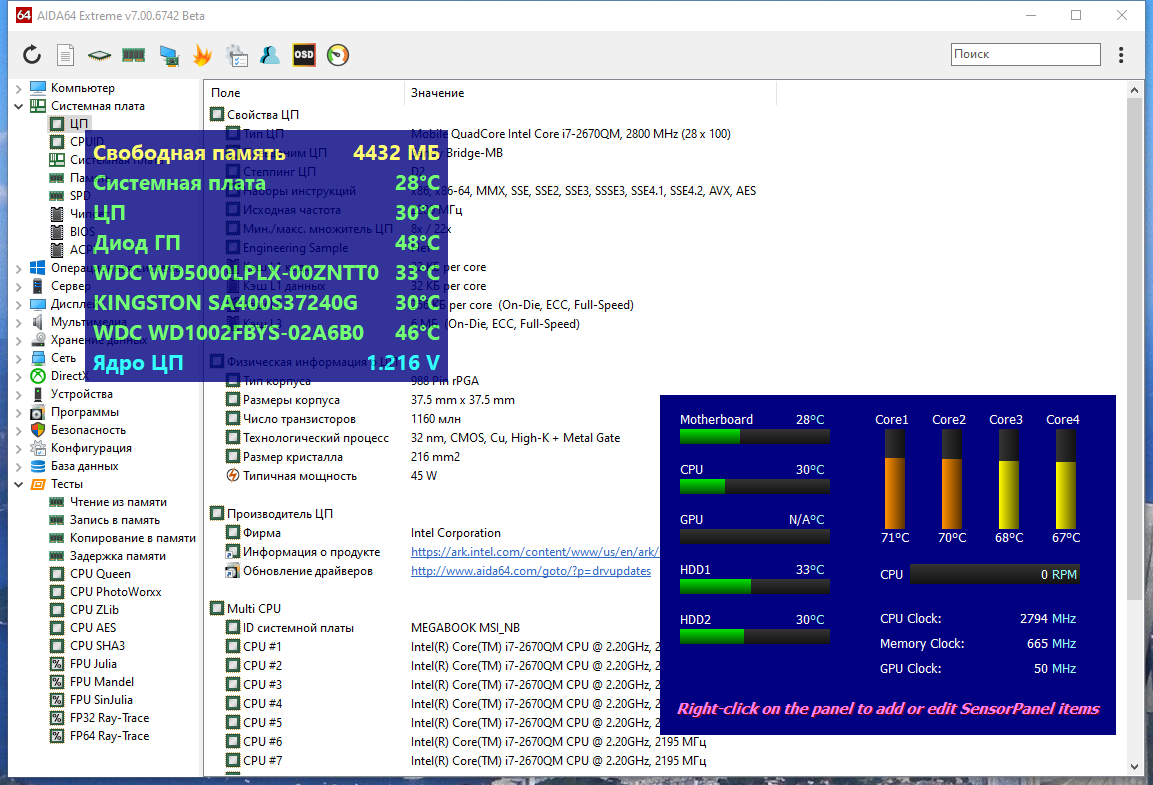Expand the DirectX section

20,375
